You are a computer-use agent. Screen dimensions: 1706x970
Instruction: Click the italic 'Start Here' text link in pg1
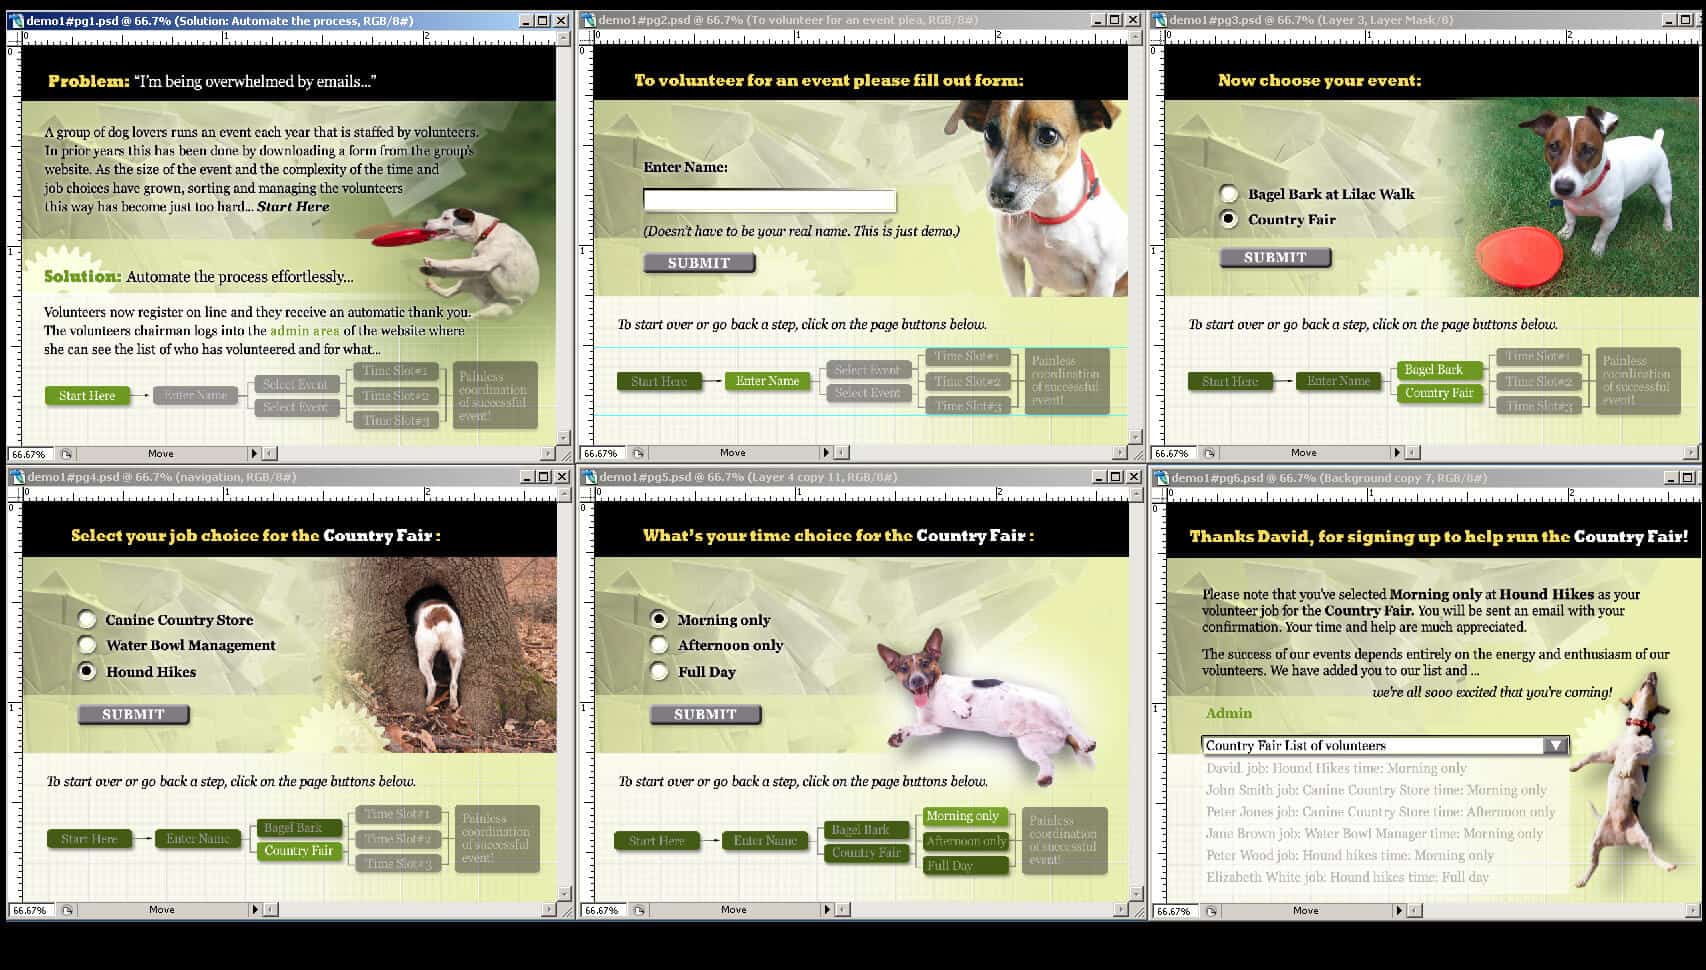tap(293, 207)
